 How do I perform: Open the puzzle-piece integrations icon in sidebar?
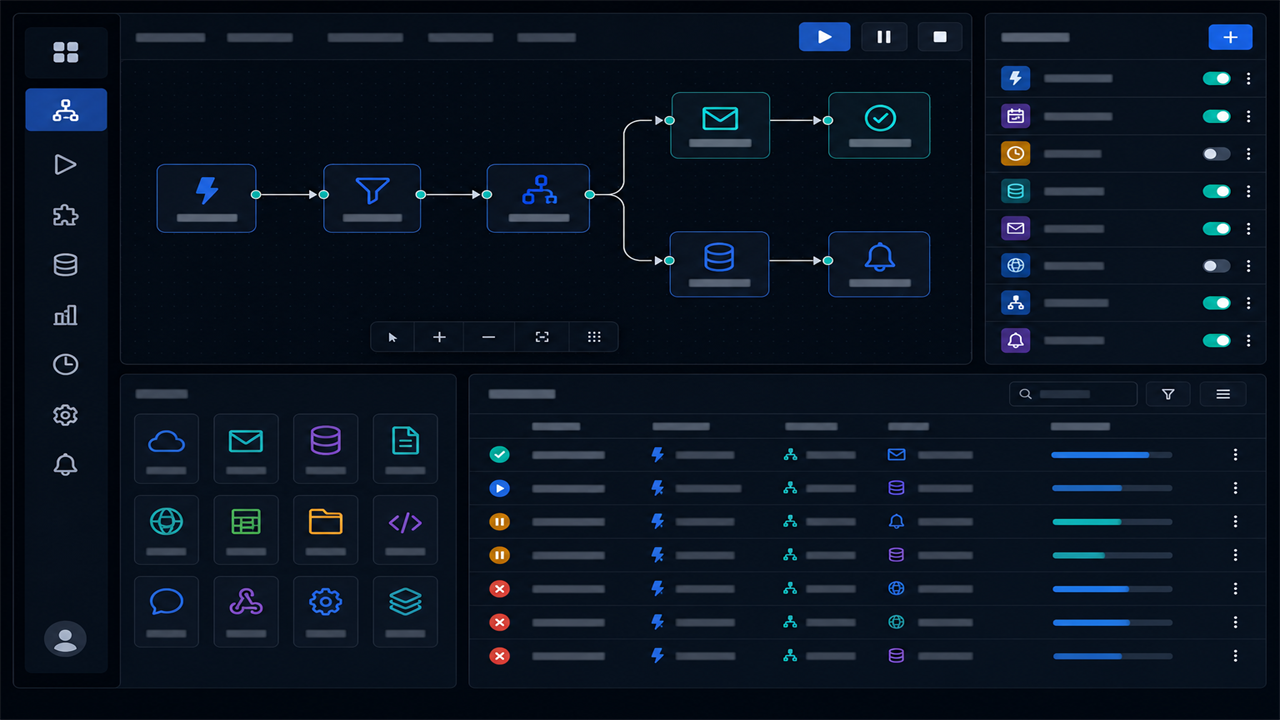pos(66,215)
